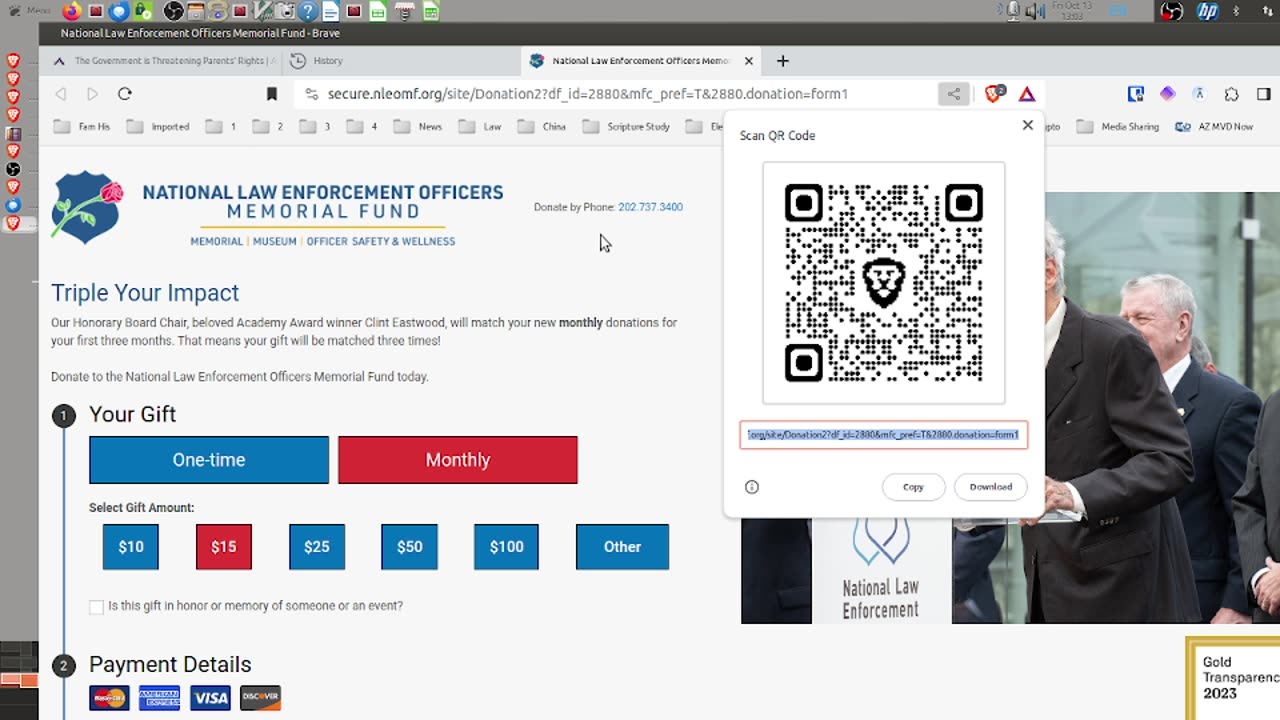Click the bookmark icon beside address bar
This screenshot has height=720, width=1280.
tap(271, 94)
